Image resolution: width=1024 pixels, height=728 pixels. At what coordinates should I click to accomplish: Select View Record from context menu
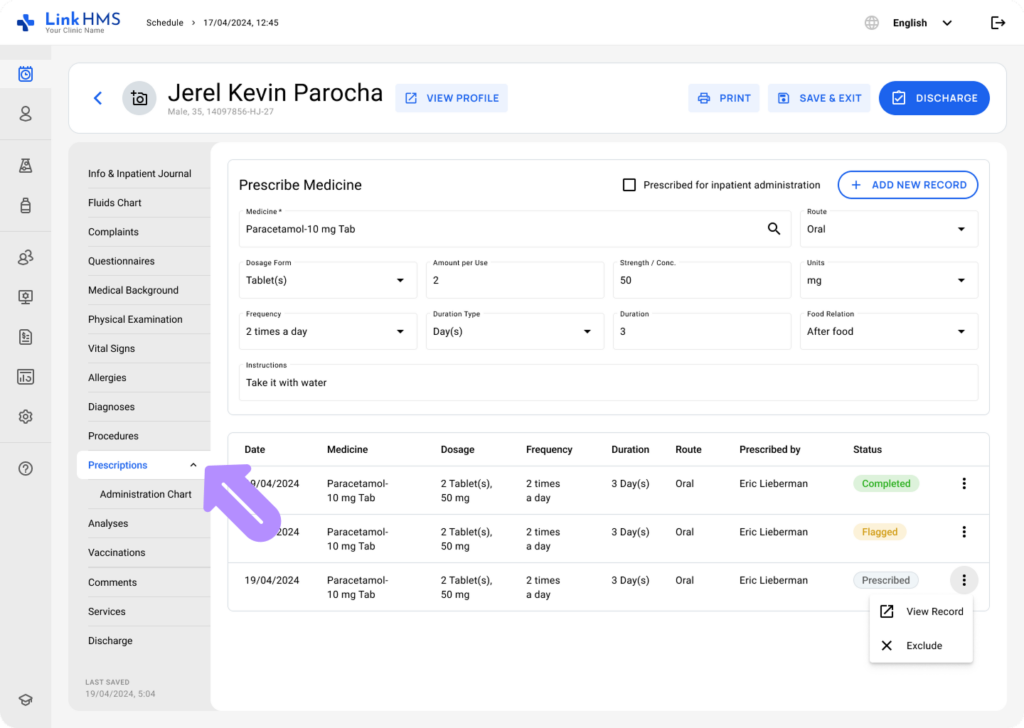point(921,612)
